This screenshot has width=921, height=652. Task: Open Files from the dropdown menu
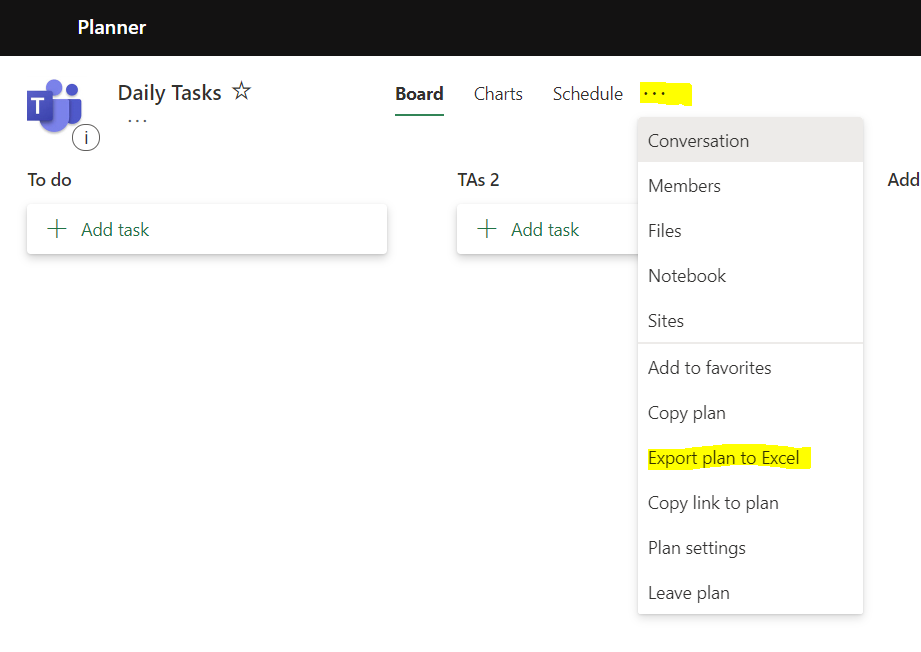tap(750, 231)
